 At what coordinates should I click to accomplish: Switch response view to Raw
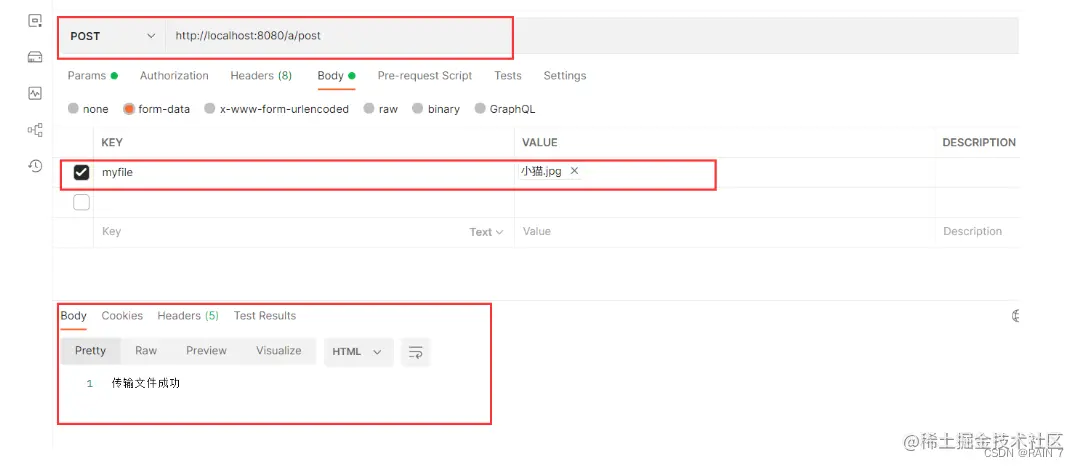pyautogui.click(x=146, y=351)
